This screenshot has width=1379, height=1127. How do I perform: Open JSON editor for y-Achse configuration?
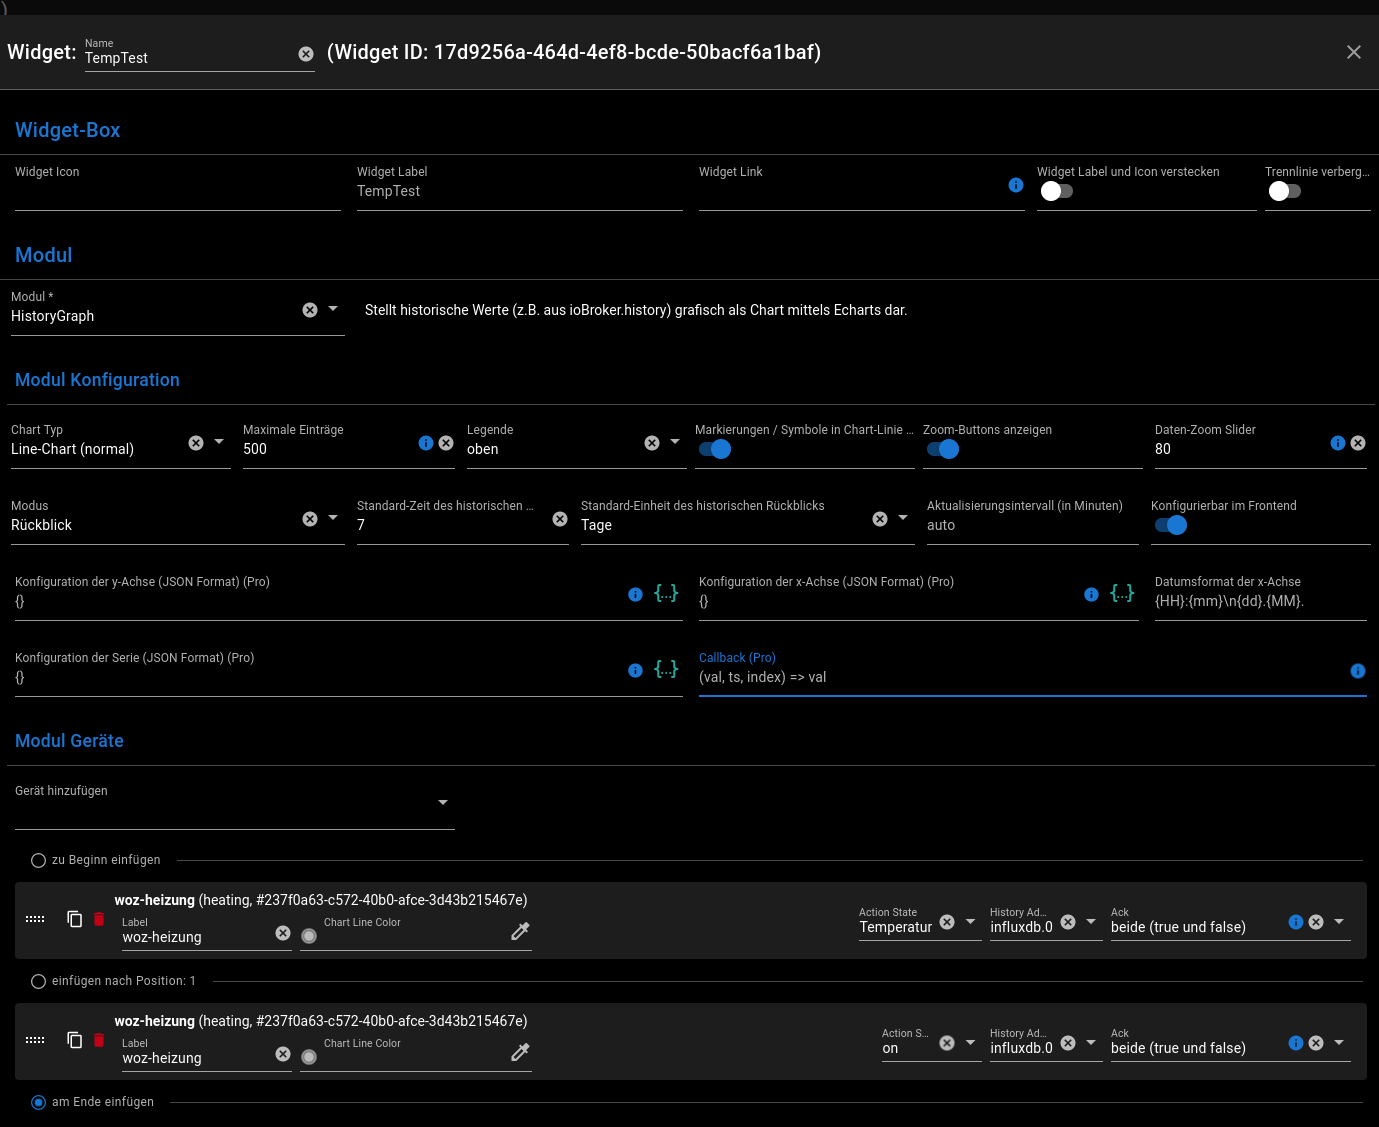tap(666, 593)
